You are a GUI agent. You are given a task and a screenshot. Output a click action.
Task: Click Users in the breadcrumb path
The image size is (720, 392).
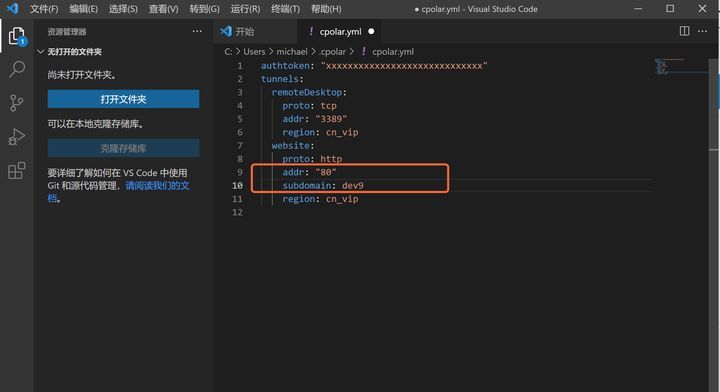click(254, 51)
